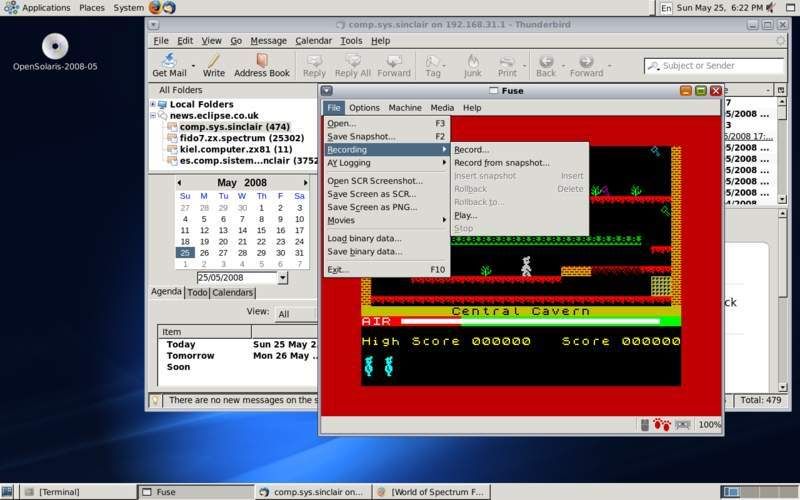Open the Address Book toolbar icon
This screenshot has width=800, height=500.
click(262, 61)
